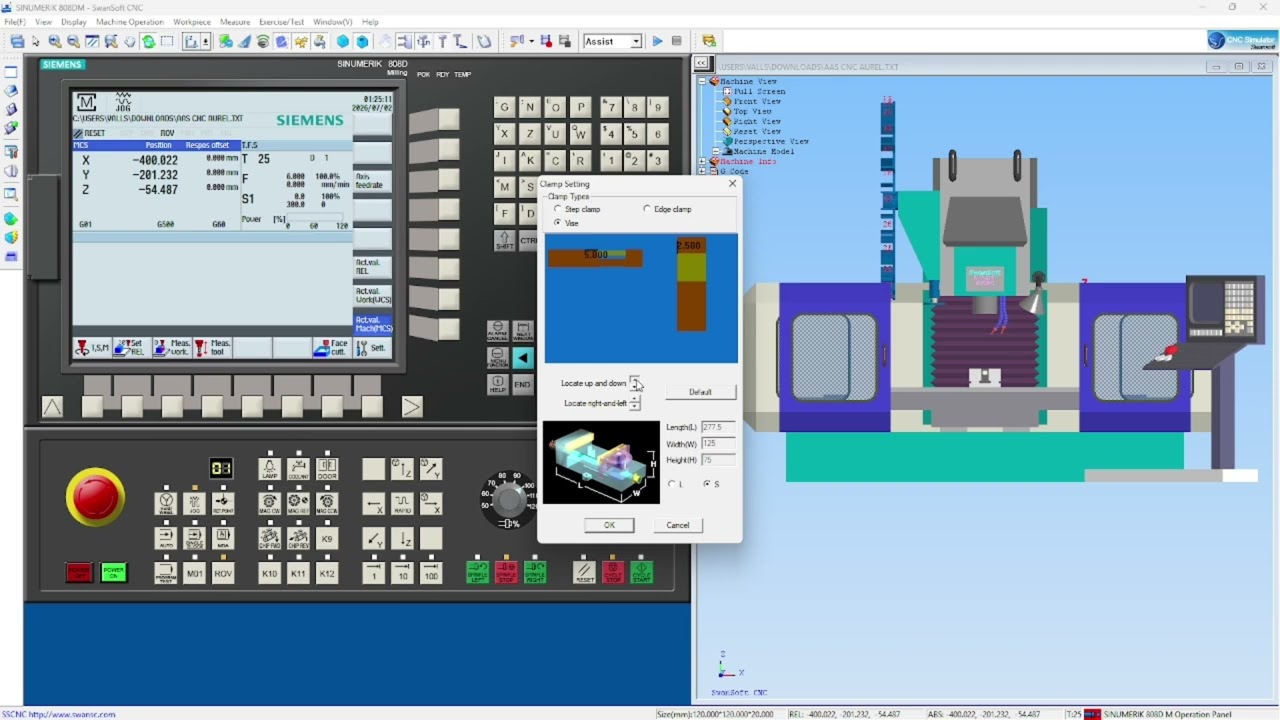Open the Workpiece menu
The height and width of the screenshot is (720, 1280).
point(192,21)
